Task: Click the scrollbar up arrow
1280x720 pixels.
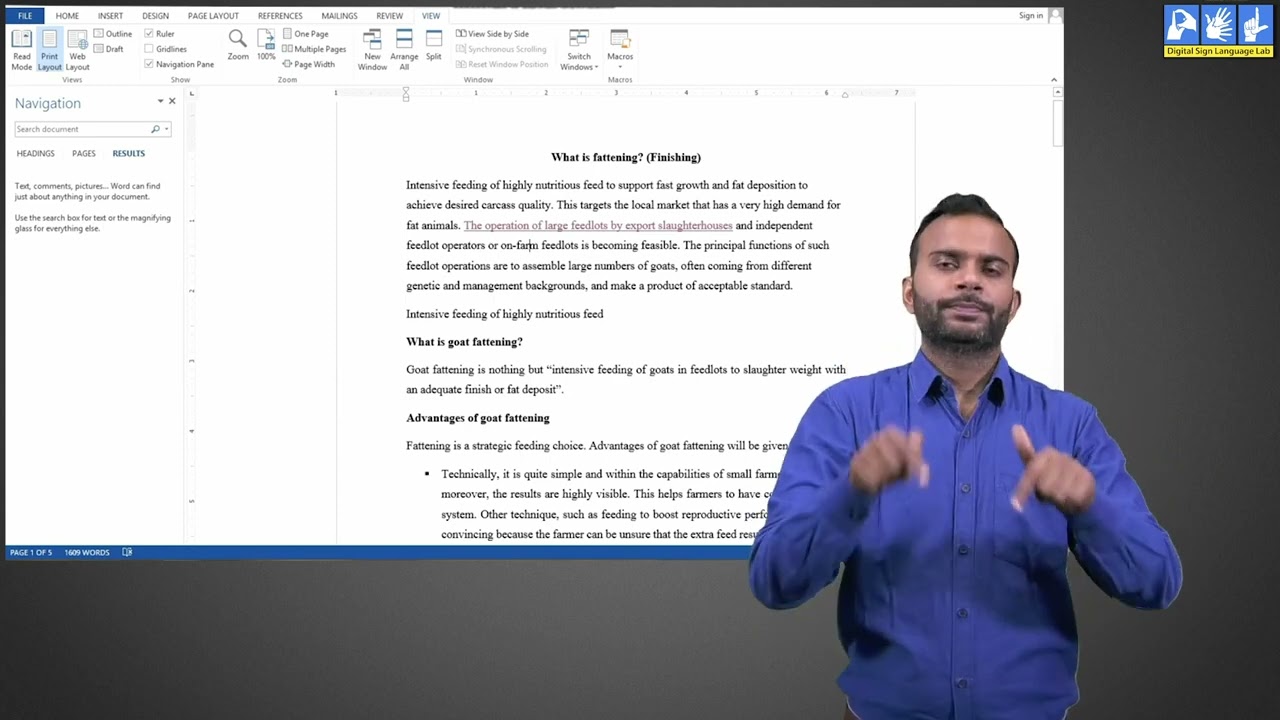Action: [1058, 93]
